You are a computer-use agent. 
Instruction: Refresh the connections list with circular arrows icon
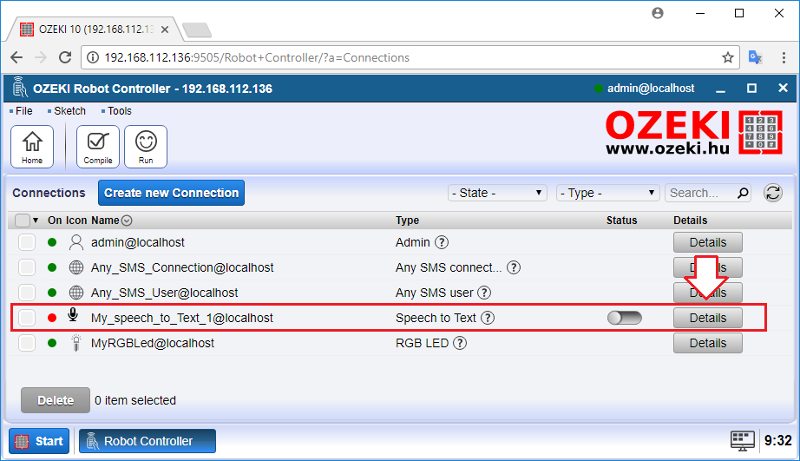(x=773, y=193)
